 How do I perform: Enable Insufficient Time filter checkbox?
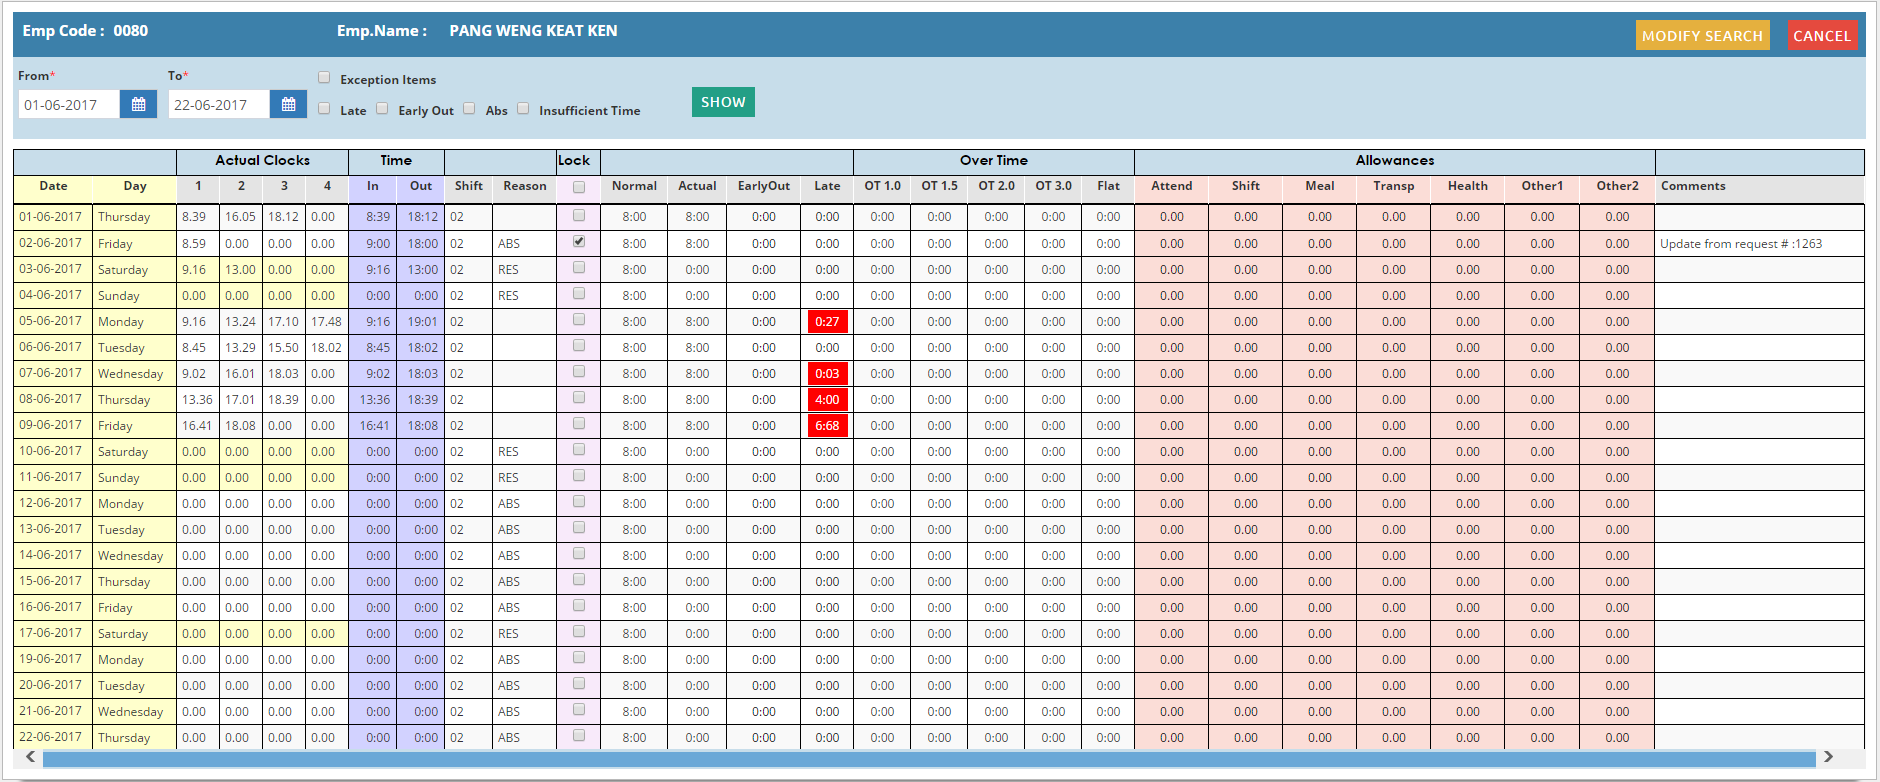click(x=523, y=109)
